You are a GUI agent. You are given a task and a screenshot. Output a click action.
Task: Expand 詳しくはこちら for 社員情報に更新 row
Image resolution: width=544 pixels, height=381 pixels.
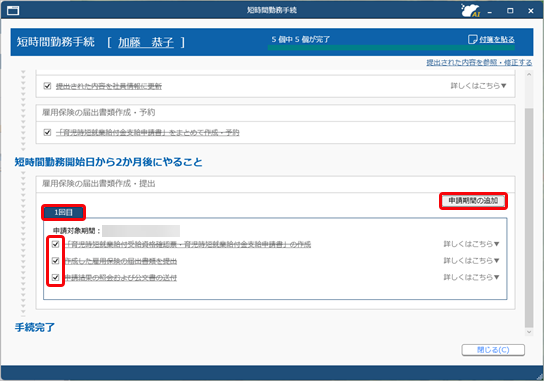tap(478, 86)
